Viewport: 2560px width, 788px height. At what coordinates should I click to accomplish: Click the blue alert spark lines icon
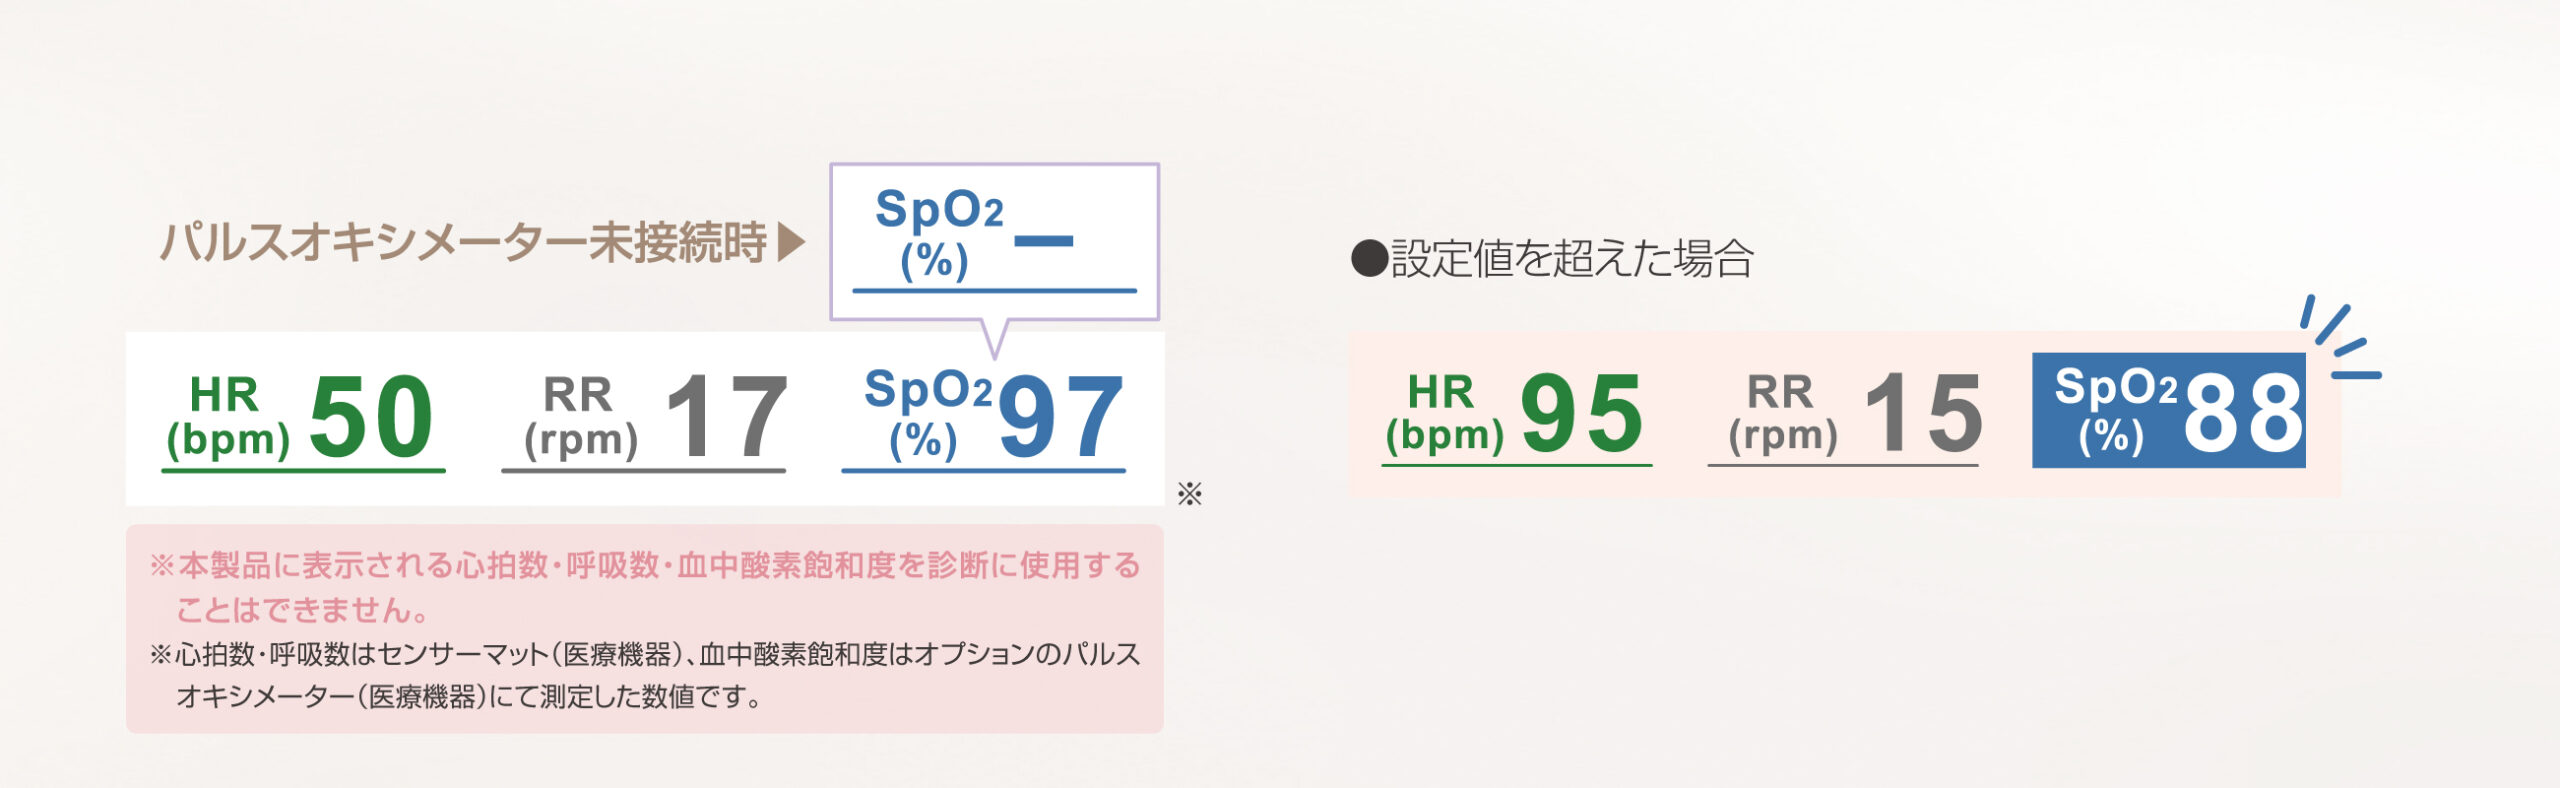[x=2341, y=339]
